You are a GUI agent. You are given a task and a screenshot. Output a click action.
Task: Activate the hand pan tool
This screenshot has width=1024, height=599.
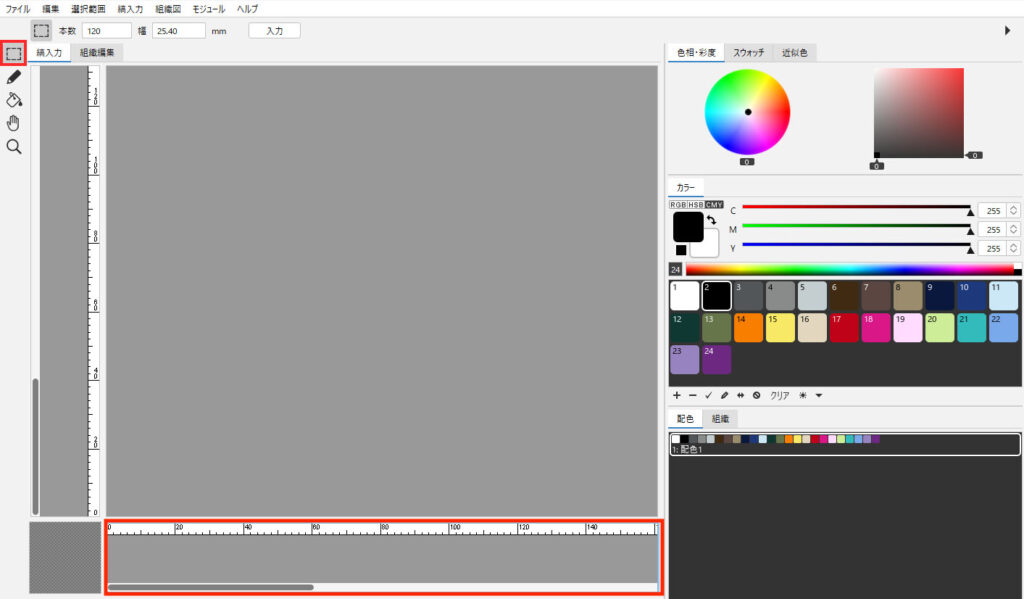coord(14,123)
